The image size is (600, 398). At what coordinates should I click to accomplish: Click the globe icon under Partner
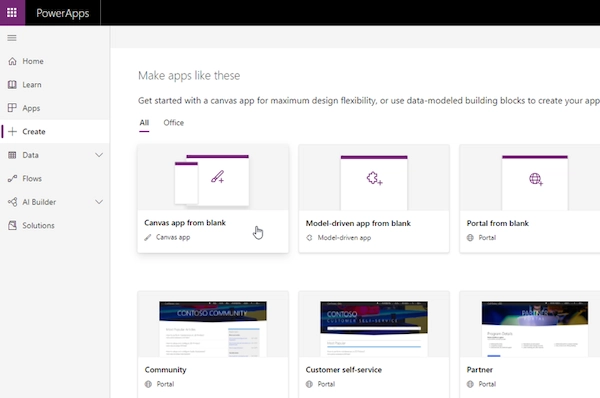[470, 384]
